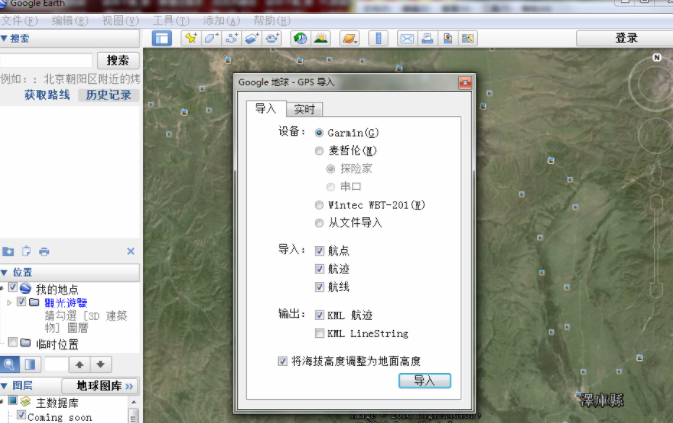Click the 导入 button in GPS dialog

424,381
